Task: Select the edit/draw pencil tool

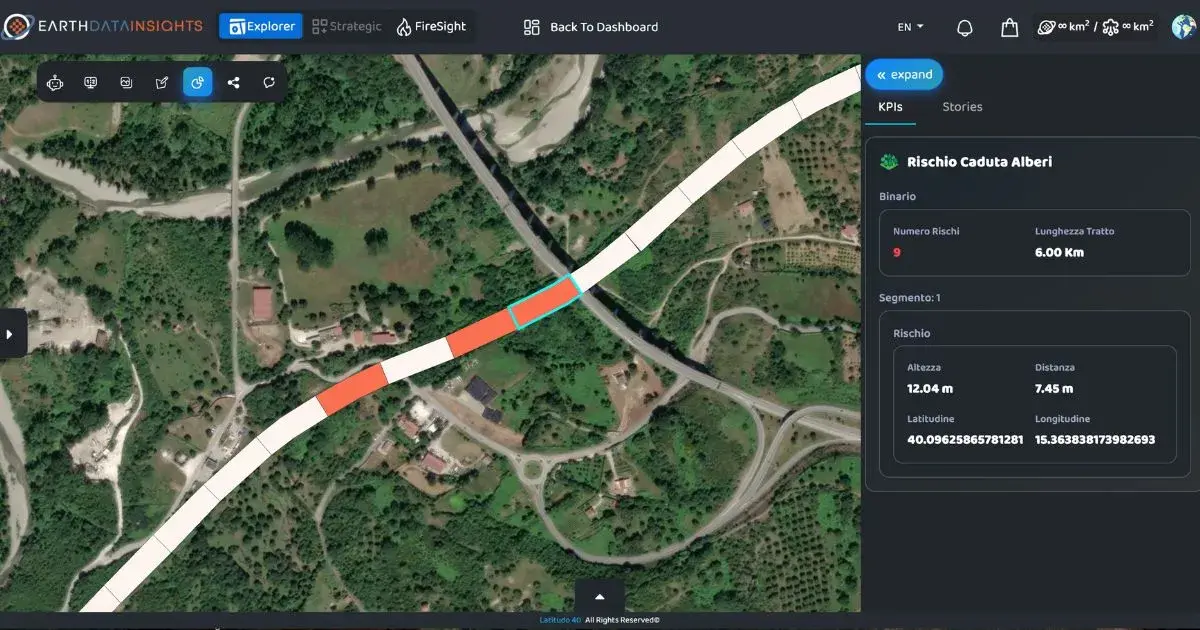Action: [162, 83]
